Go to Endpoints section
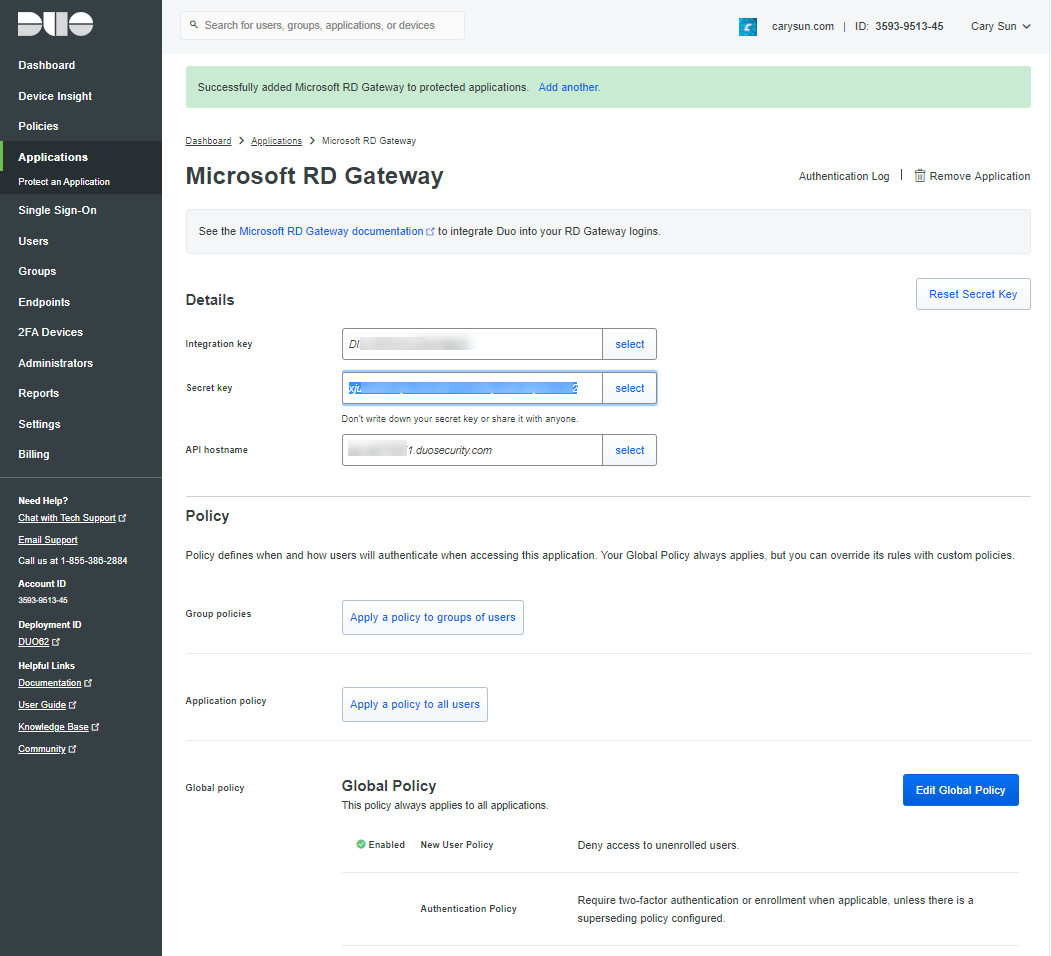Screen dimensions: 1051x956 44,302
